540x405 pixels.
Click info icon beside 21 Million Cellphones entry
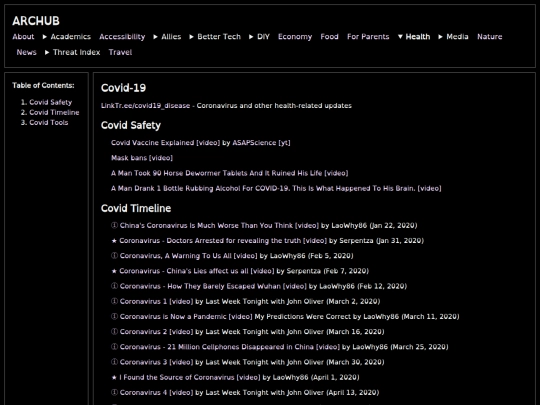click(x=114, y=346)
